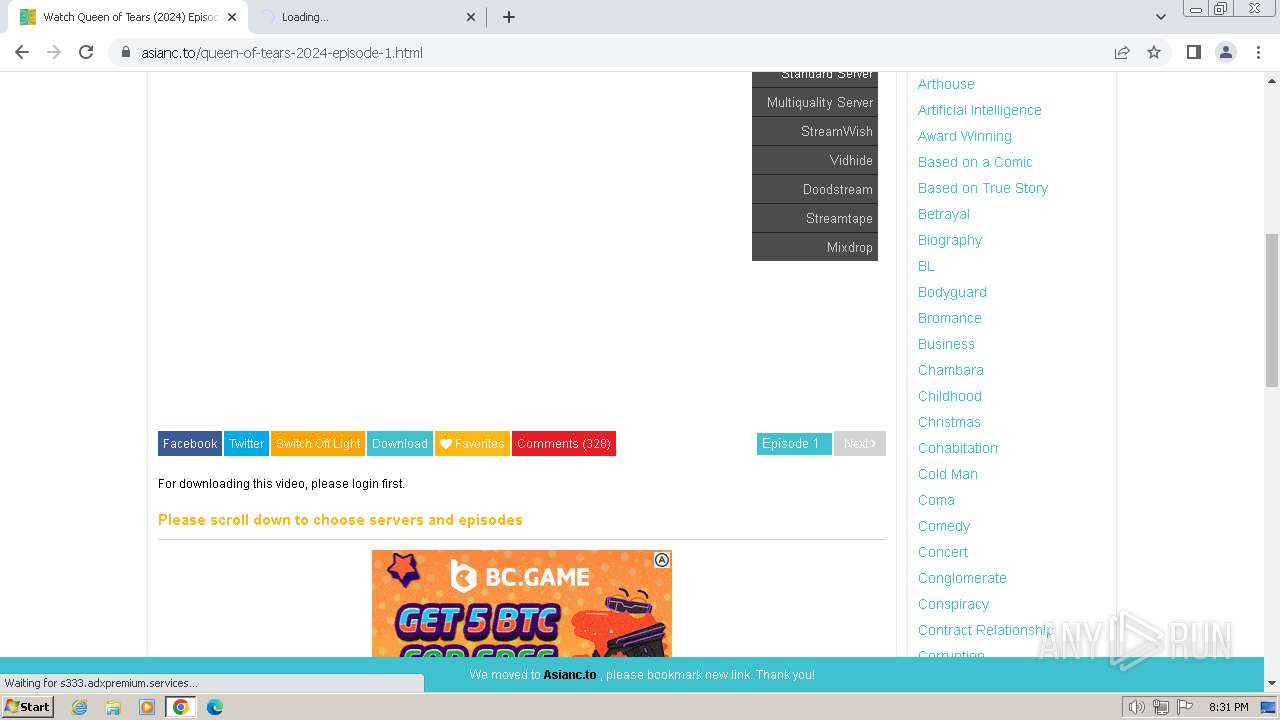Open the Bodyguard genre
The width and height of the screenshot is (1280, 720).
952,292
